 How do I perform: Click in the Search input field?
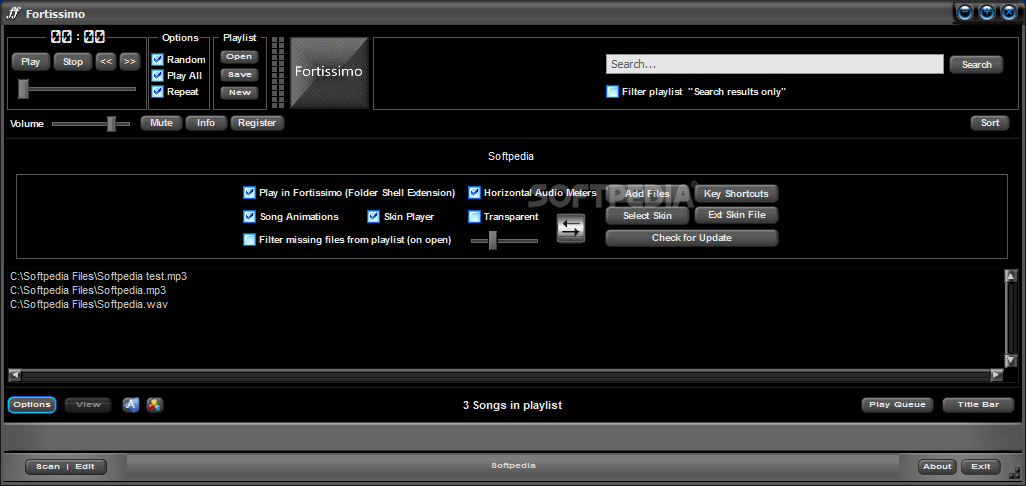(775, 64)
